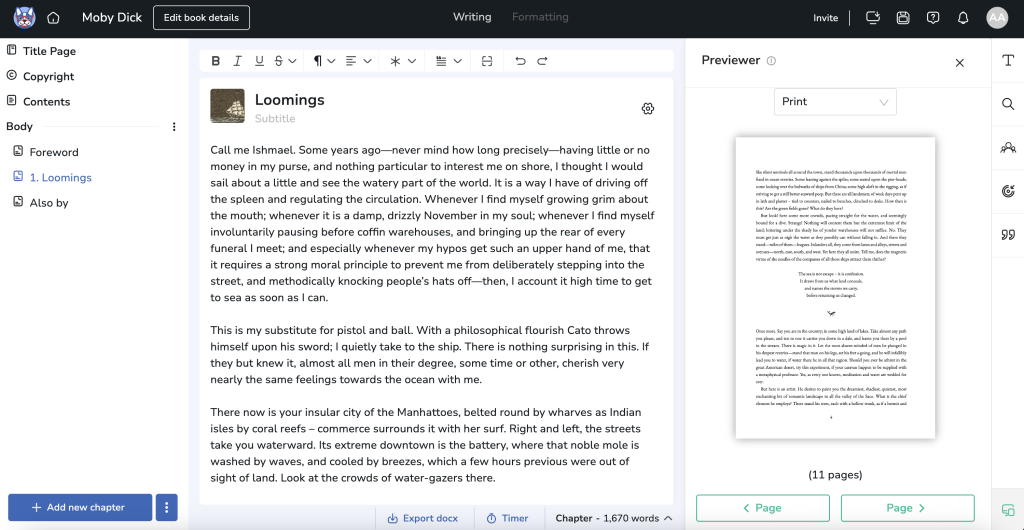Apply italic formatting
The height and width of the screenshot is (530, 1024).
237,61
